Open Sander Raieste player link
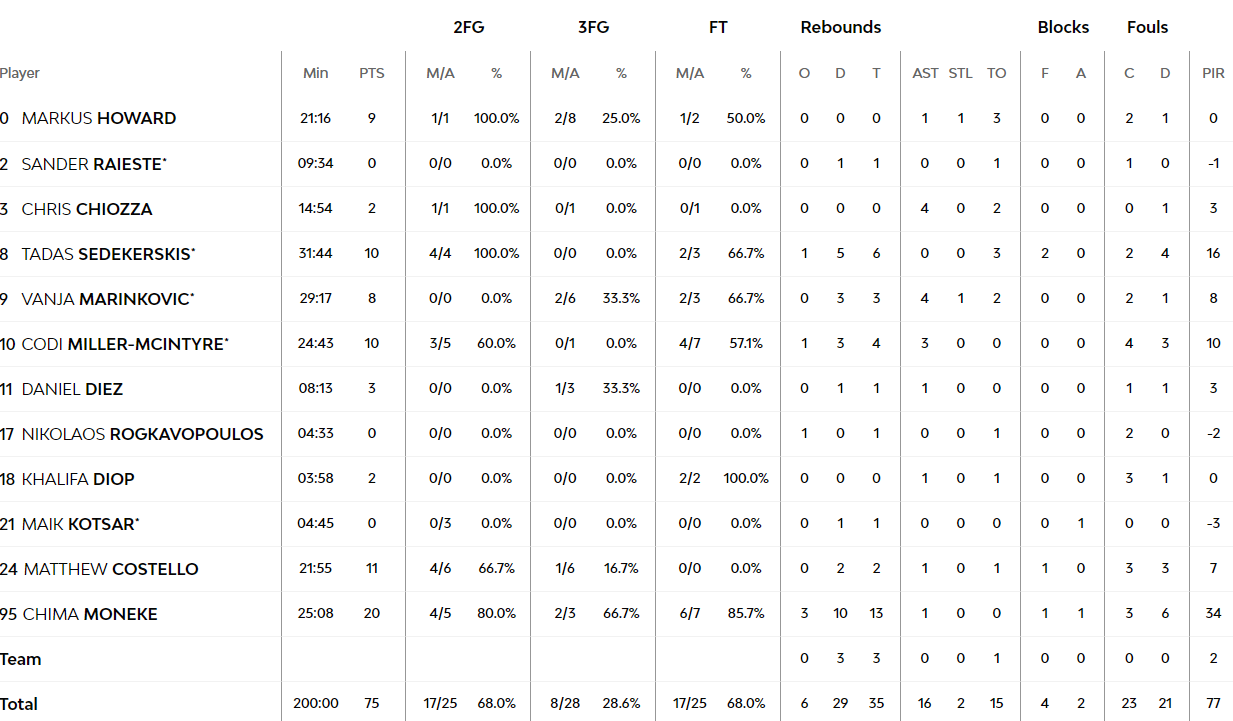Screen dimensions: 1233x721 click(x=93, y=164)
